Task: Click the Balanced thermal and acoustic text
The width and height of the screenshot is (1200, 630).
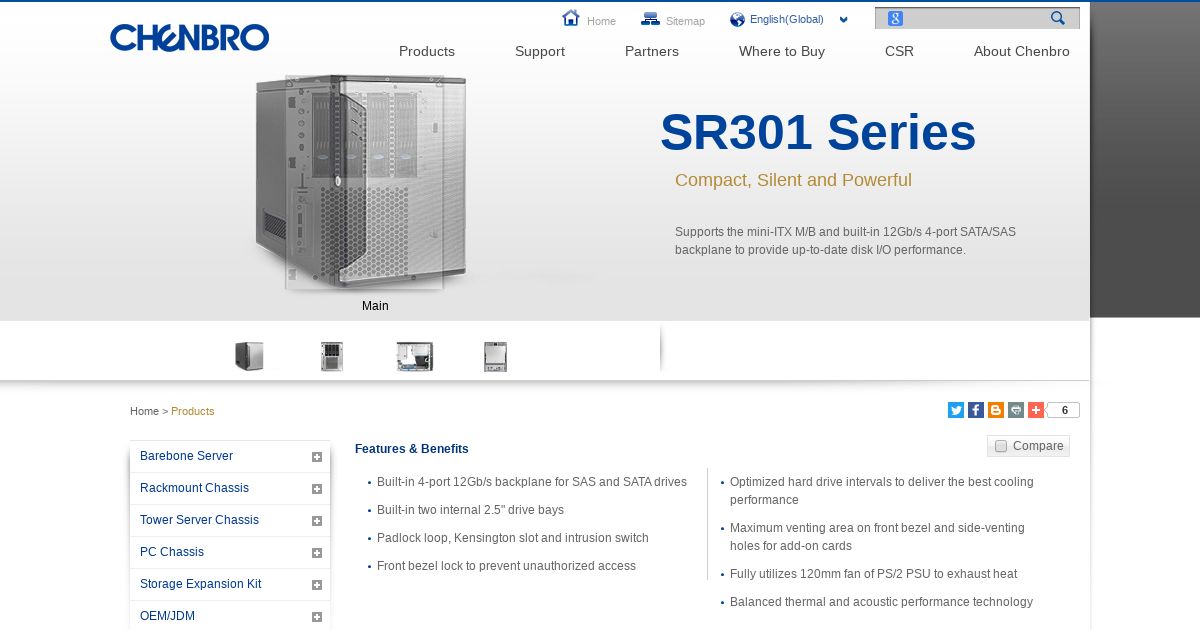Action: click(881, 602)
